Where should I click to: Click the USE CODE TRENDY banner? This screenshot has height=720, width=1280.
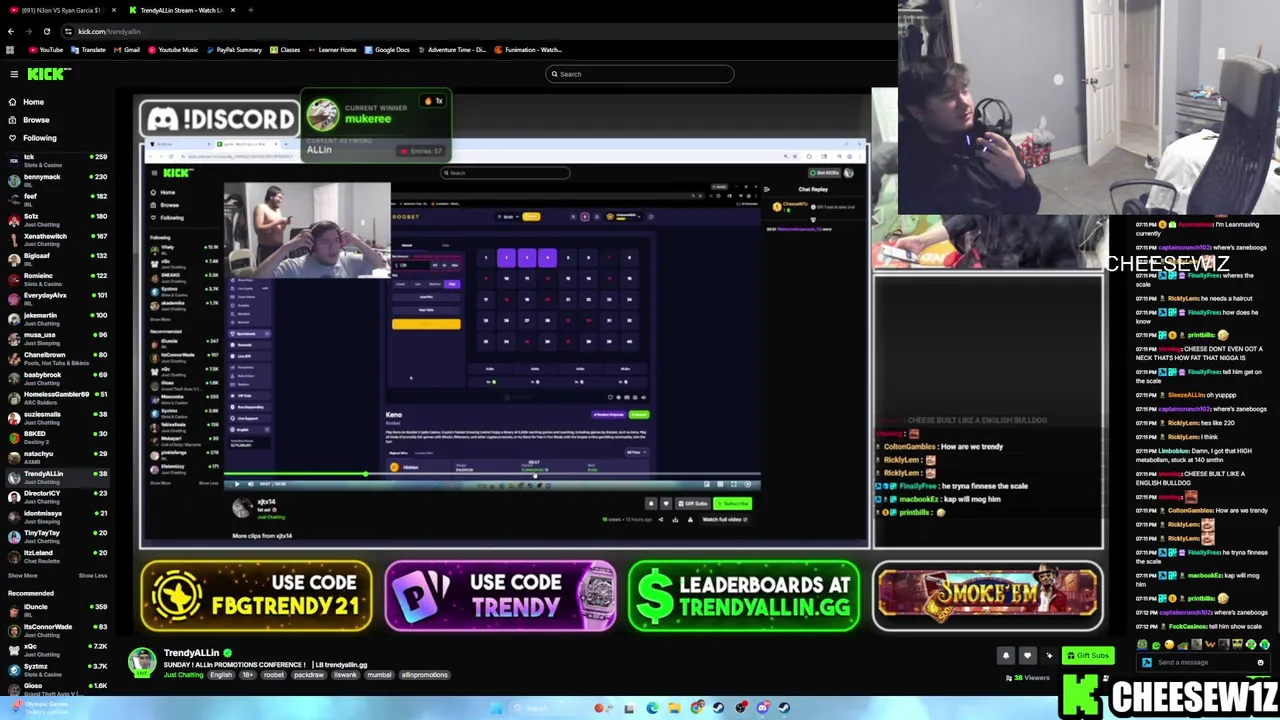[x=500, y=596]
